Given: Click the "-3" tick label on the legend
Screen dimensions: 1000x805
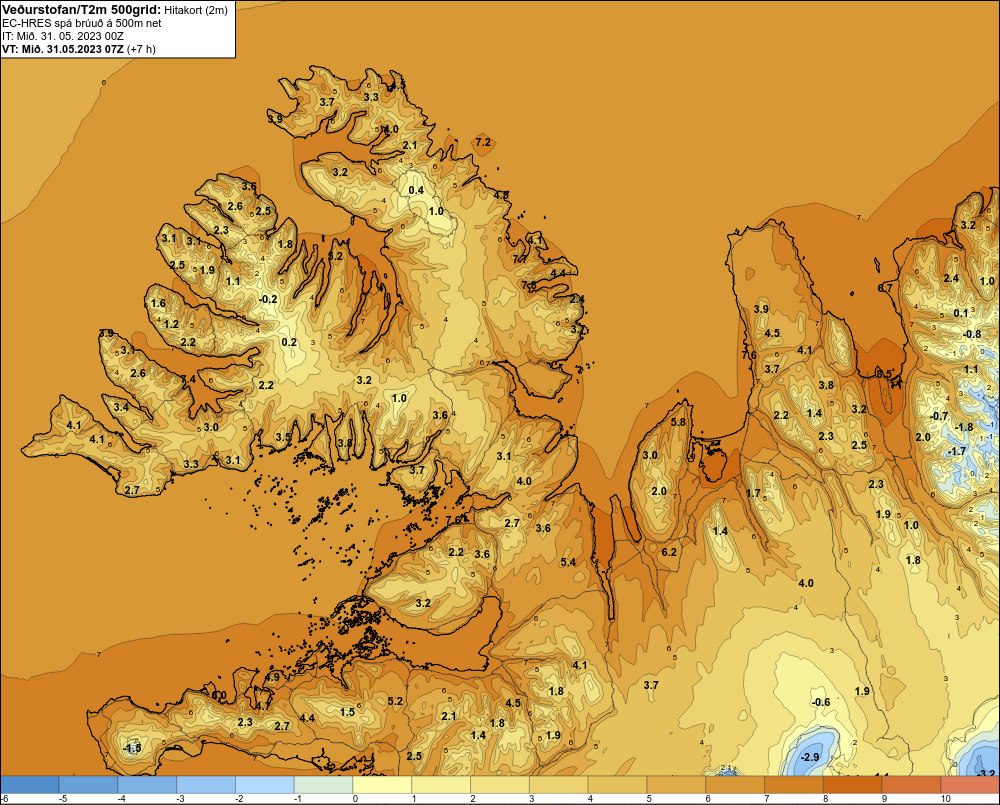Looking at the screenshot, I should pyautogui.click(x=180, y=799).
